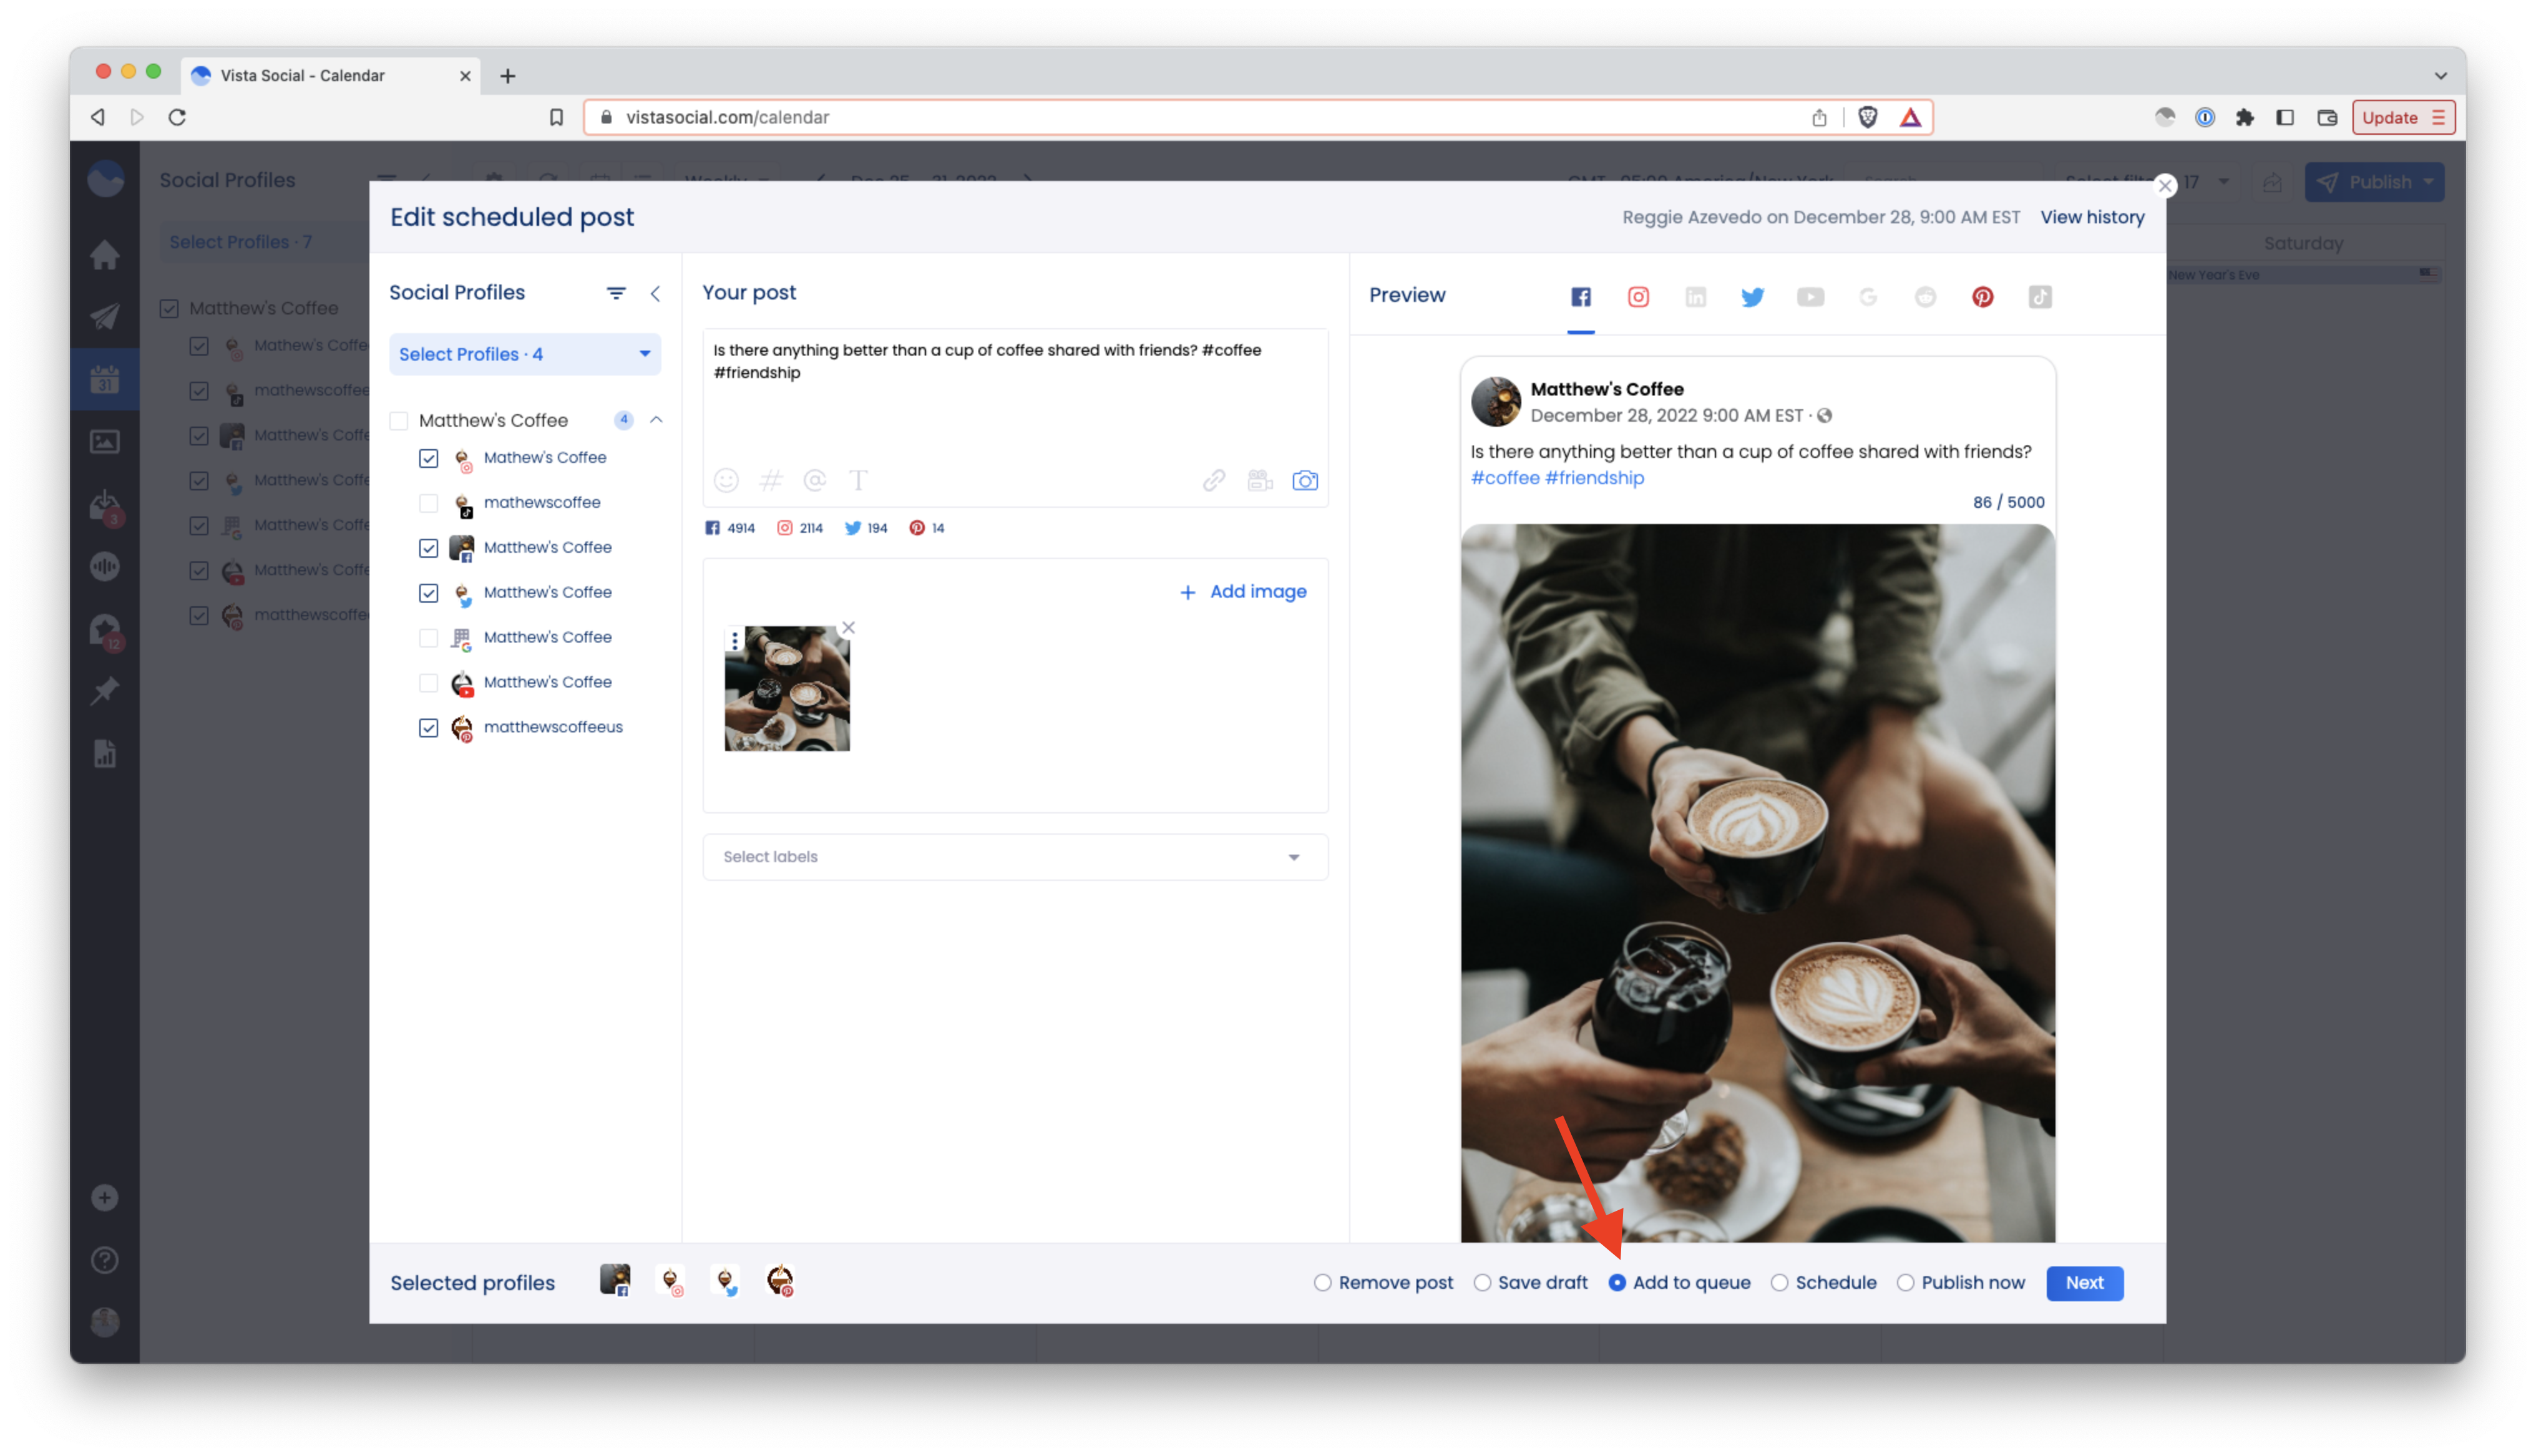The image size is (2536, 1456).
Task: Open the Select Profiles · 4 dropdown
Action: point(525,354)
